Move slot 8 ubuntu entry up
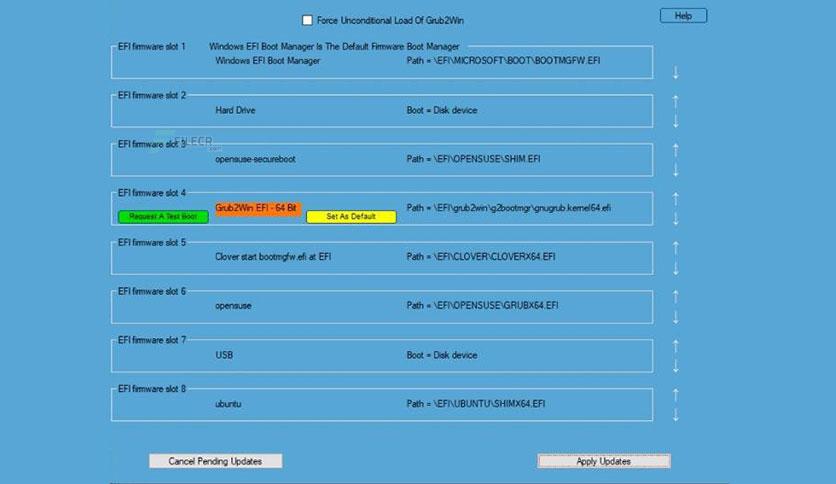Image resolution: width=836 pixels, height=484 pixels. pyautogui.click(x=676, y=395)
